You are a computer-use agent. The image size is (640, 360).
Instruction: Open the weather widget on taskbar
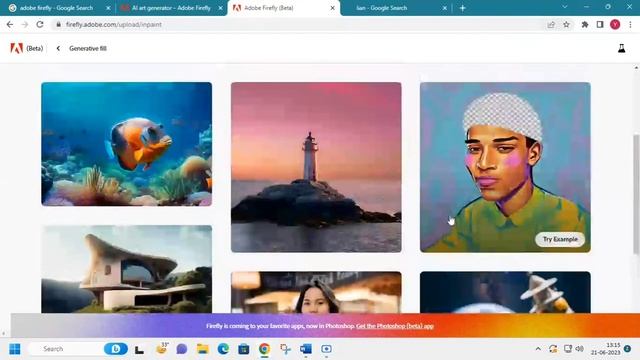coord(162,349)
